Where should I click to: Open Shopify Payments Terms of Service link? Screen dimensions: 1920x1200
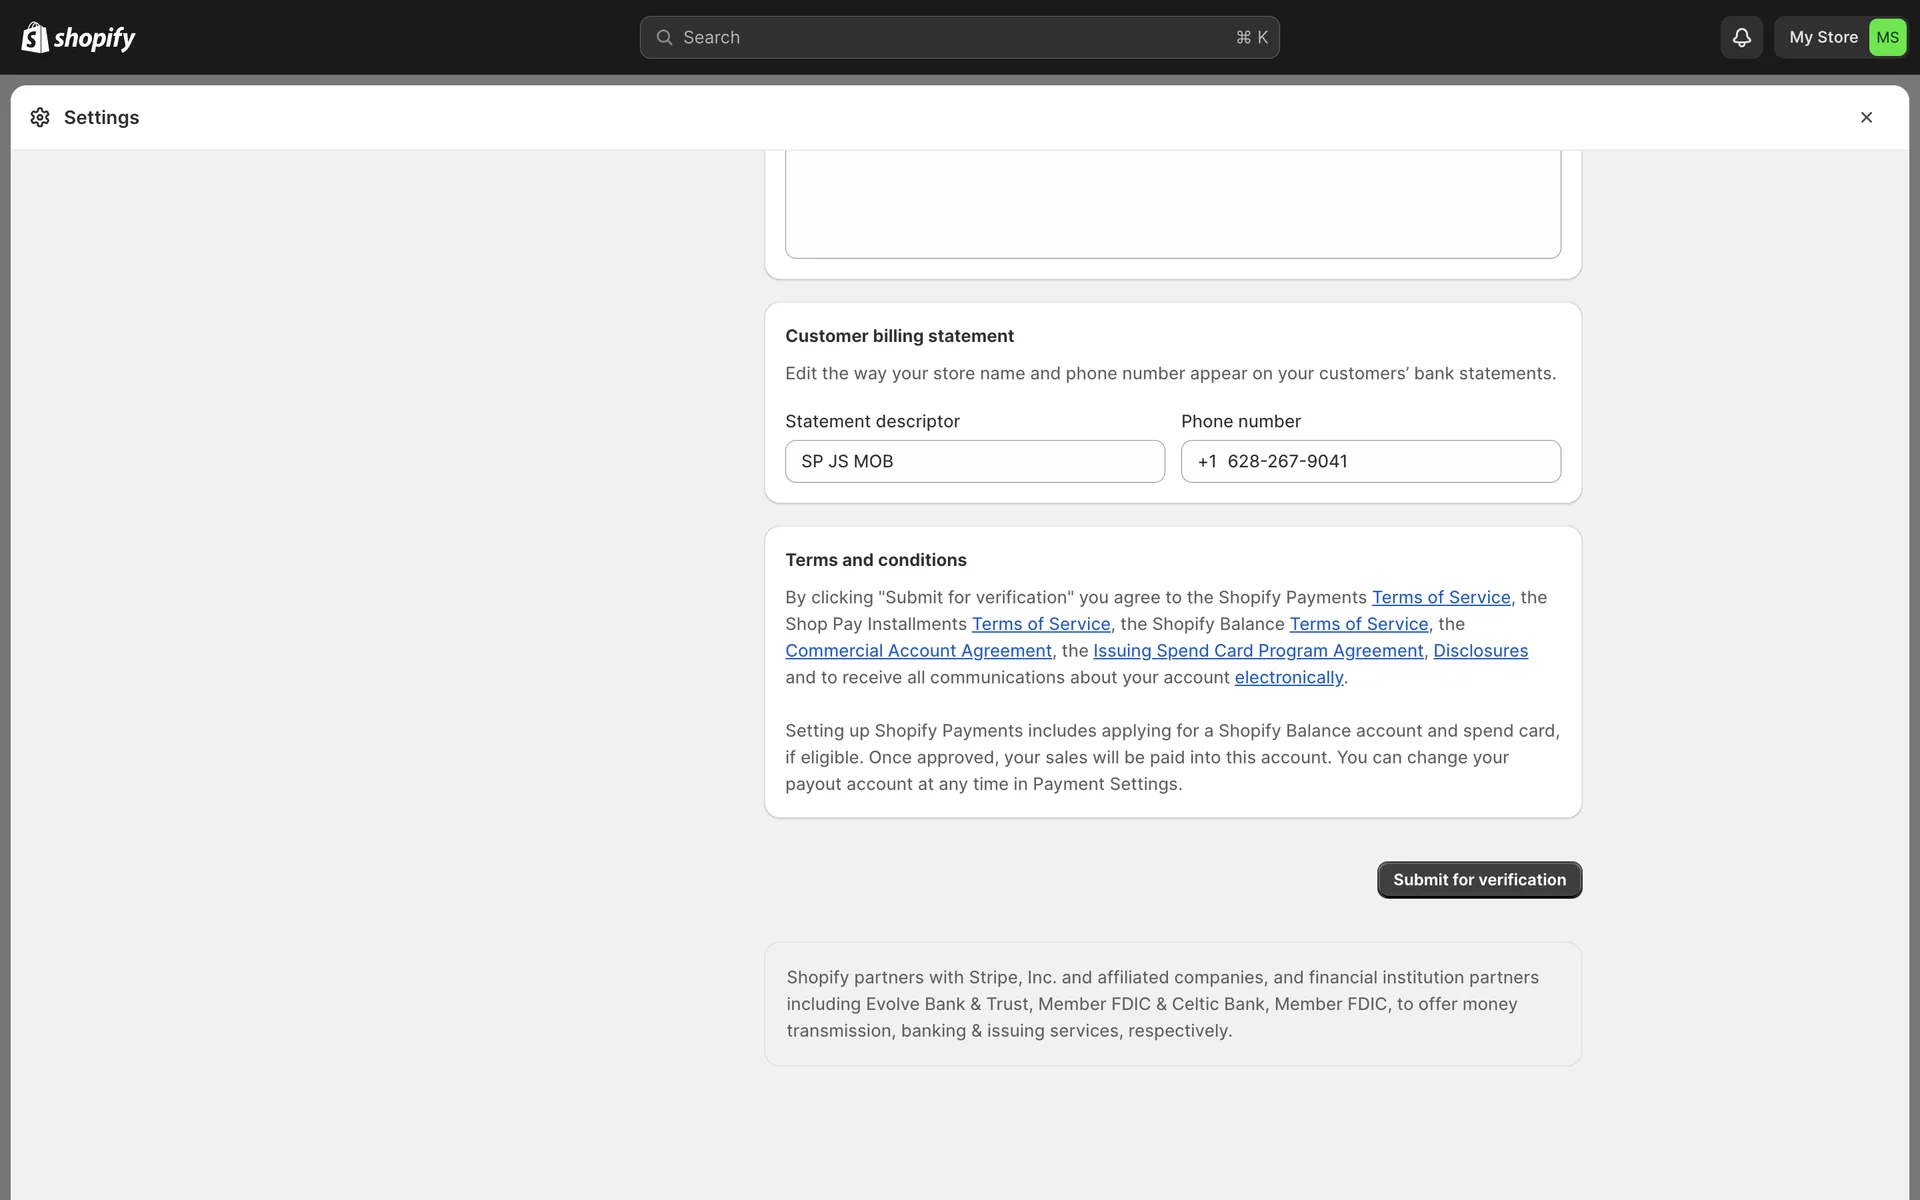pyautogui.click(x=1440, y=597)
